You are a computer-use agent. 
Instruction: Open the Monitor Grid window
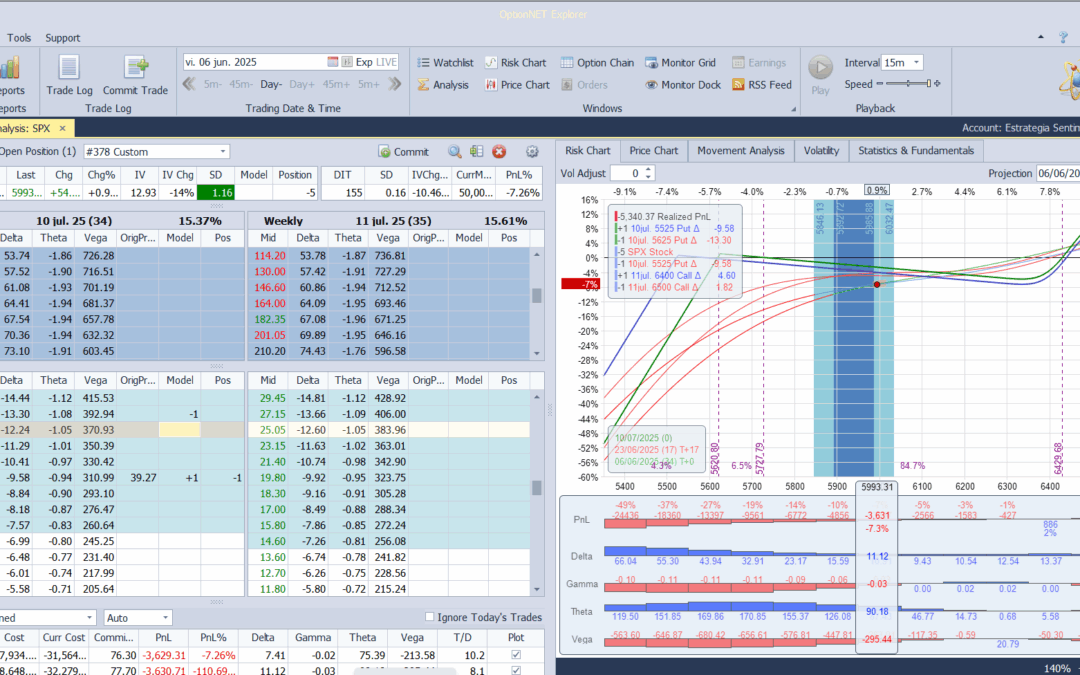[681, 63]
